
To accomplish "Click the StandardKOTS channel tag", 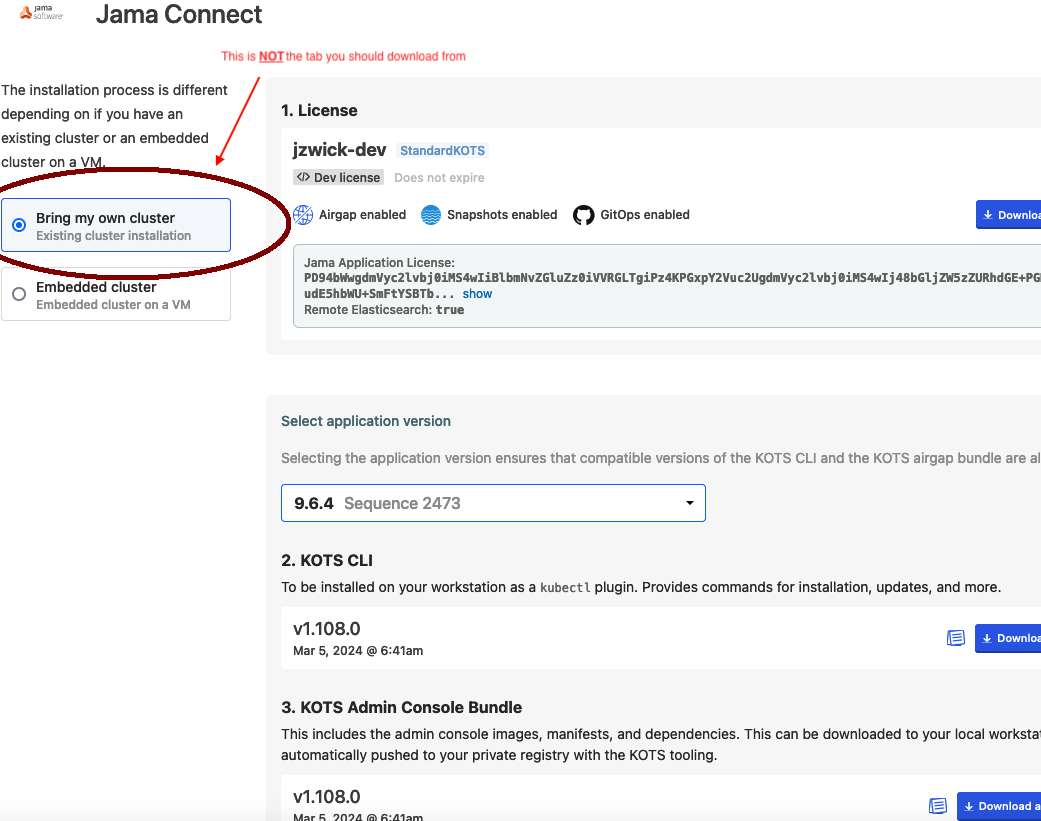I will tap(442, 151).
